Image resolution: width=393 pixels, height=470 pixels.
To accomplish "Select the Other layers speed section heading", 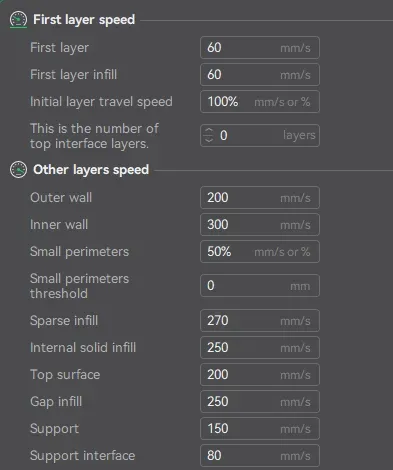I will coord(91,170).
